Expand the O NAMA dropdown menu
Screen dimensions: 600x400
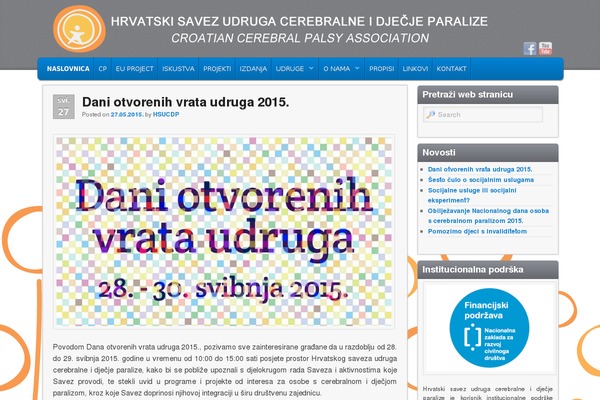click(341, 69)
